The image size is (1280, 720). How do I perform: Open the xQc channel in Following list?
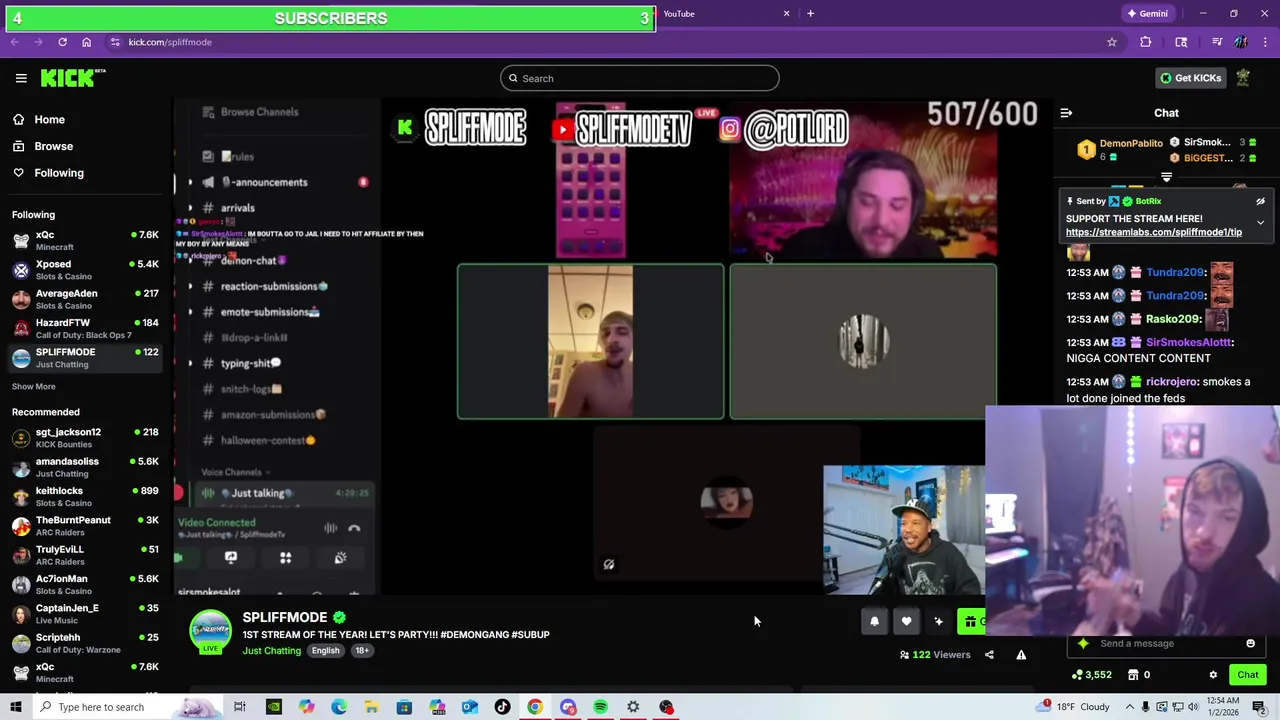(85, 241)
